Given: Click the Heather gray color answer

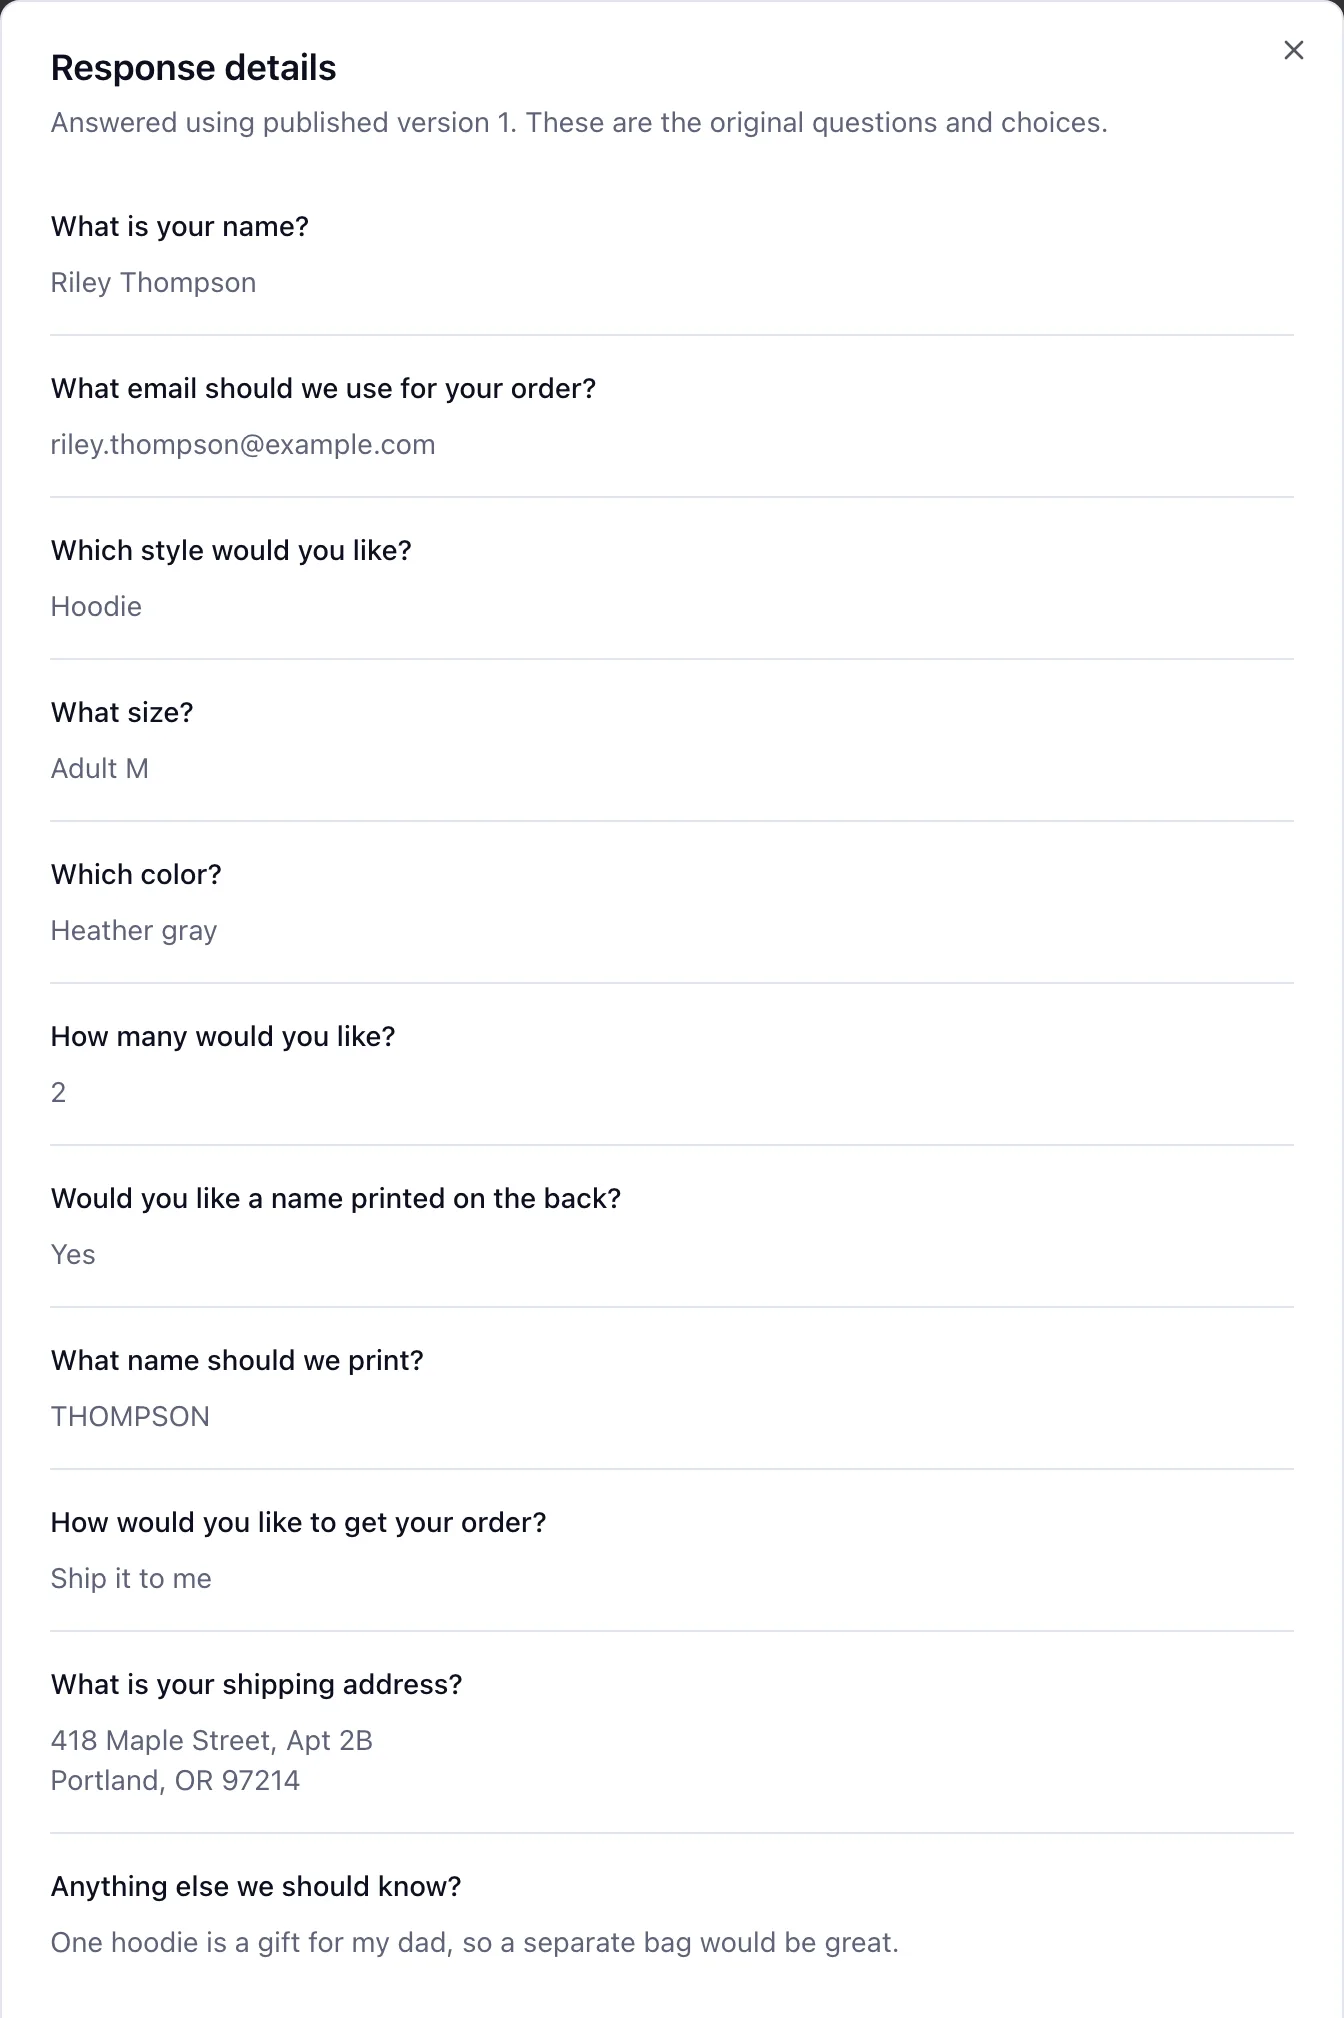Looking at the screenshot, I should (134, 931).
